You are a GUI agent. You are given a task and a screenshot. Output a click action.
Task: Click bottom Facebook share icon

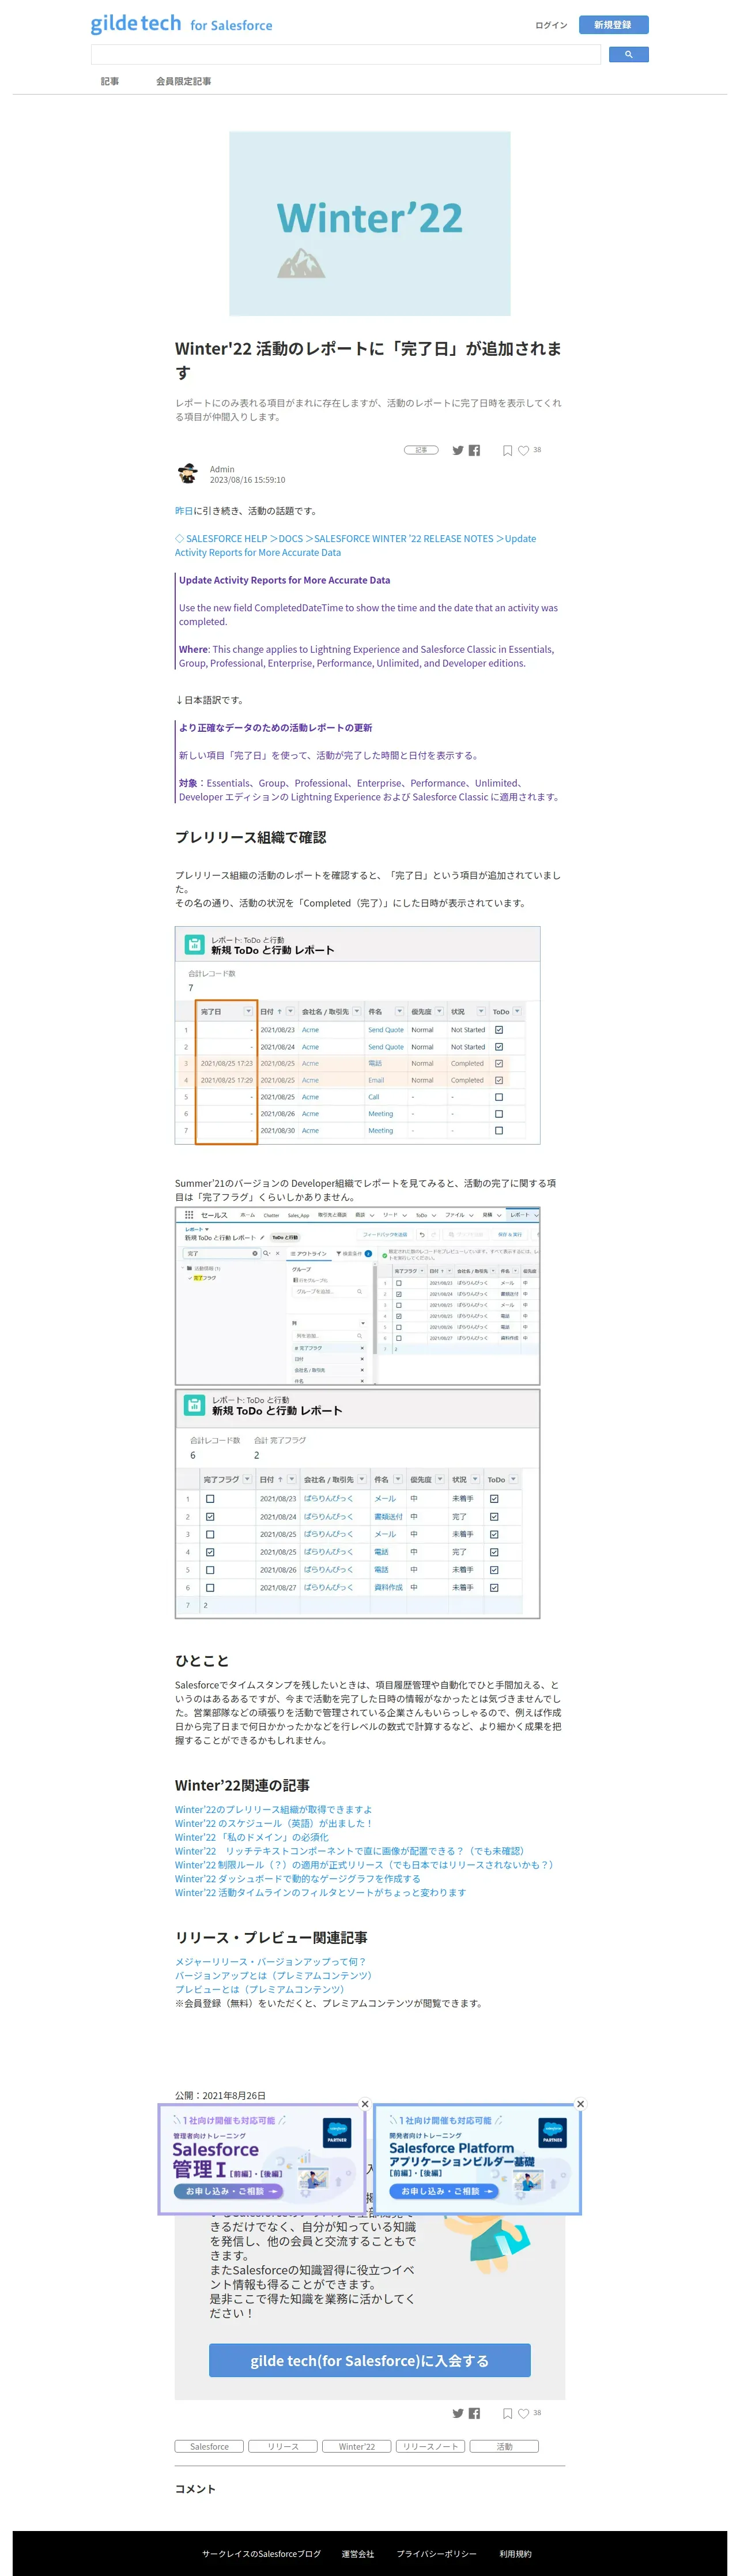(x=475, y=2413)
